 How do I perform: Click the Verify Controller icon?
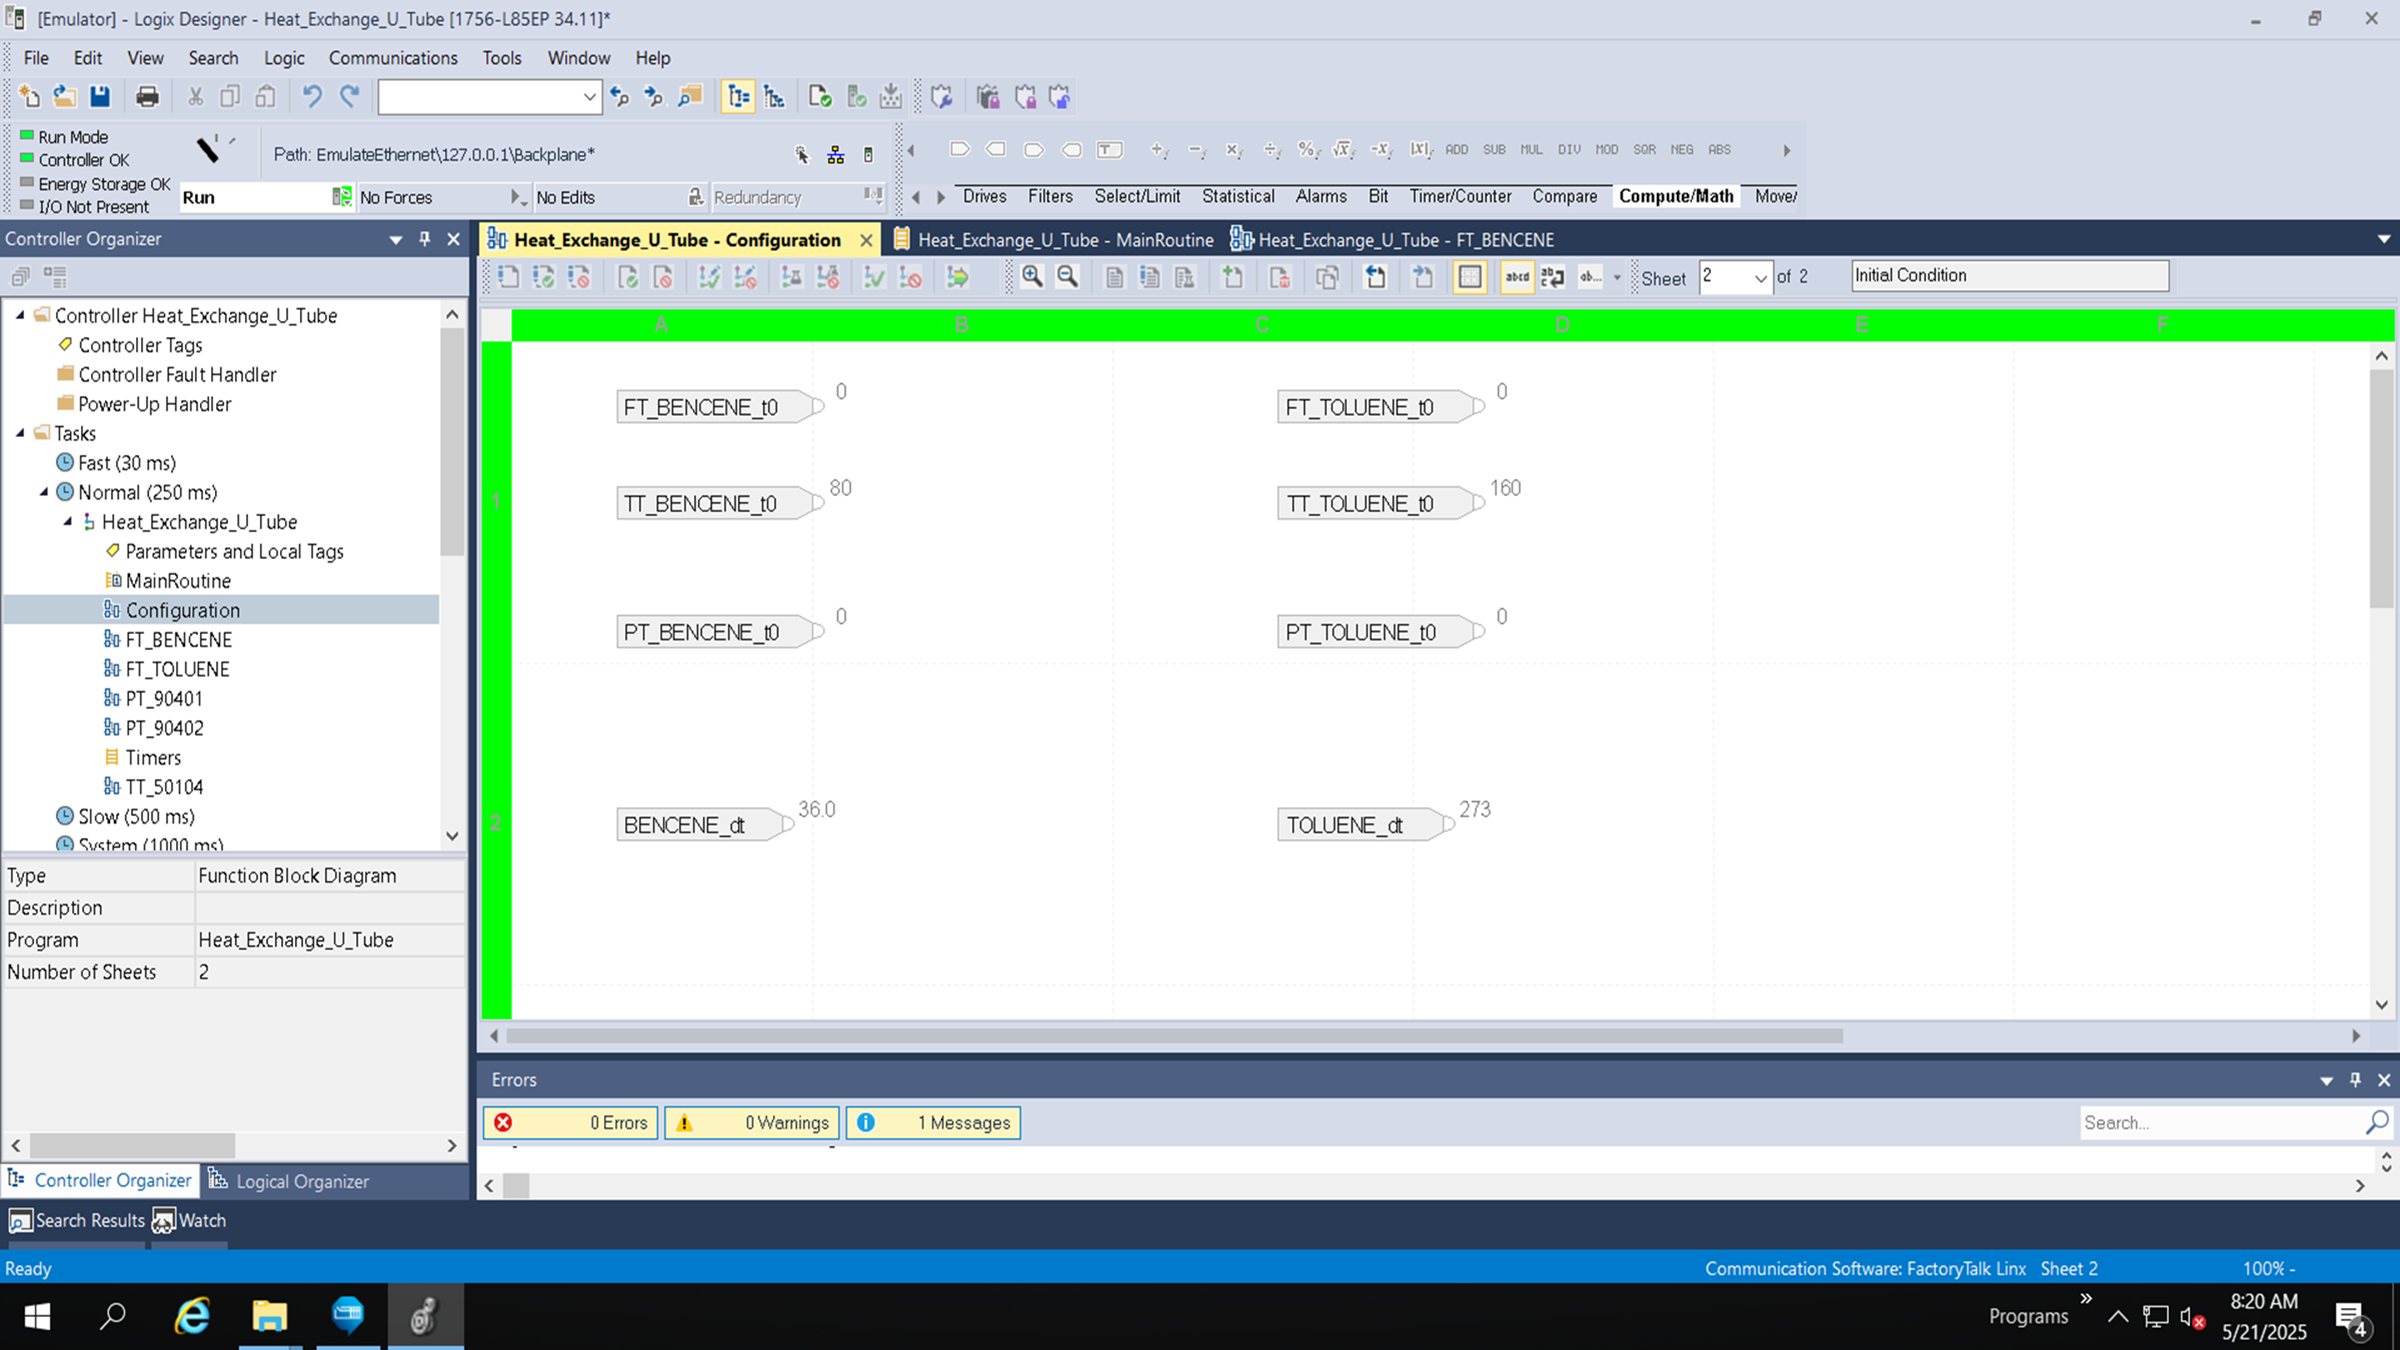click(x=856, y=96)
